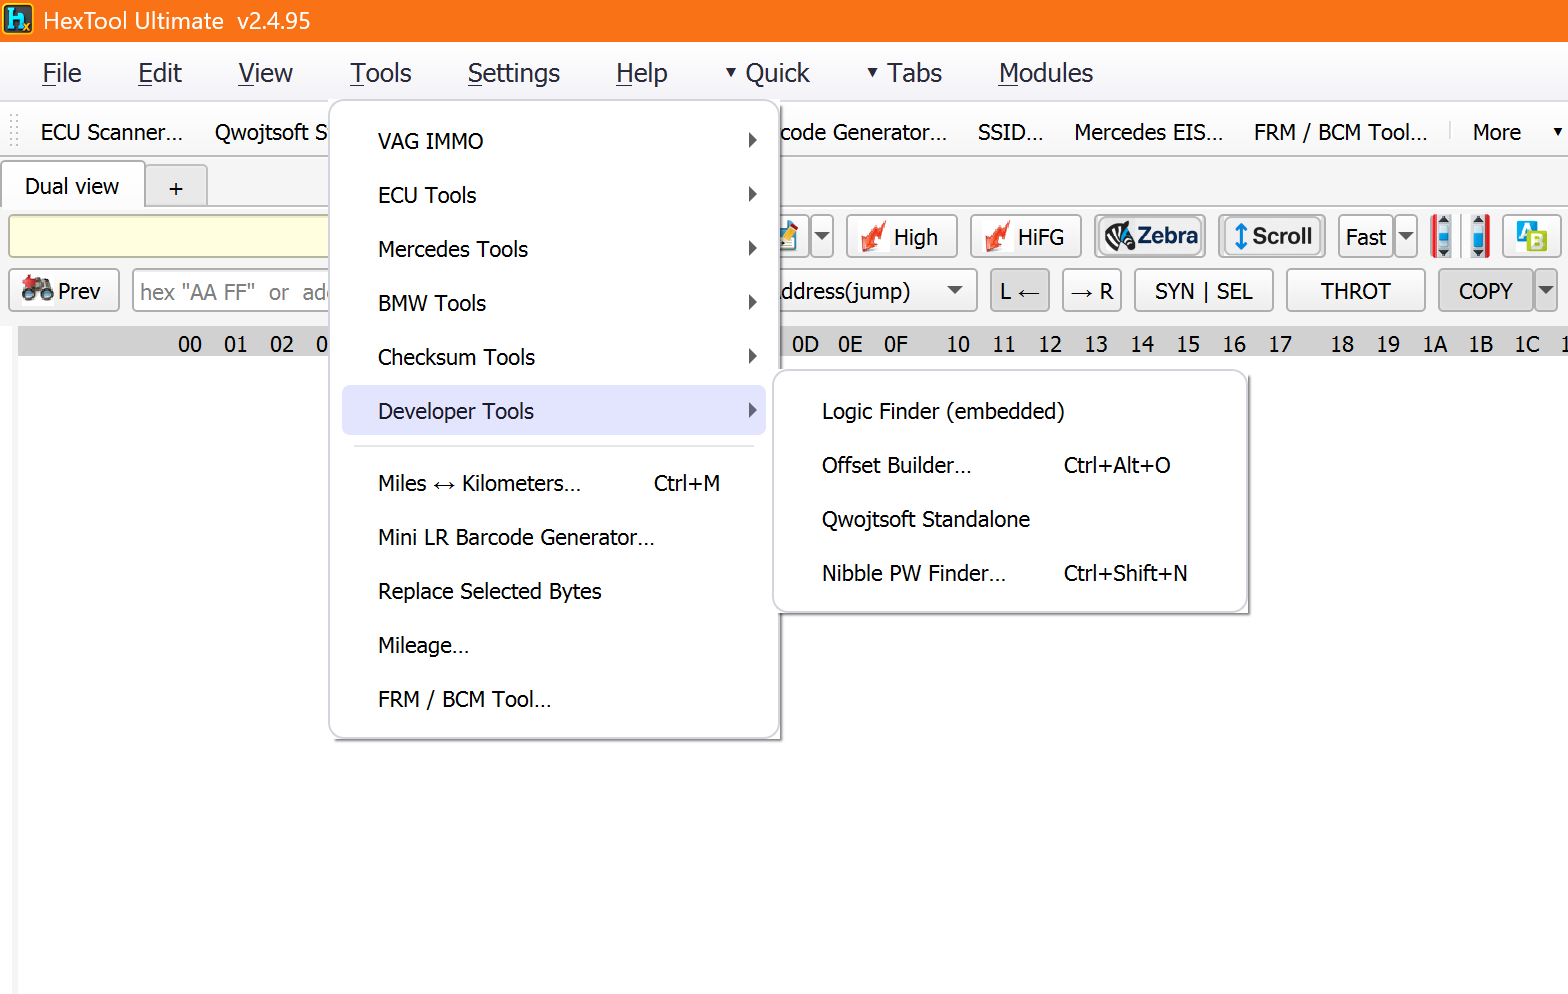Open Mini LR Barcode Generator

coord(554,537)
